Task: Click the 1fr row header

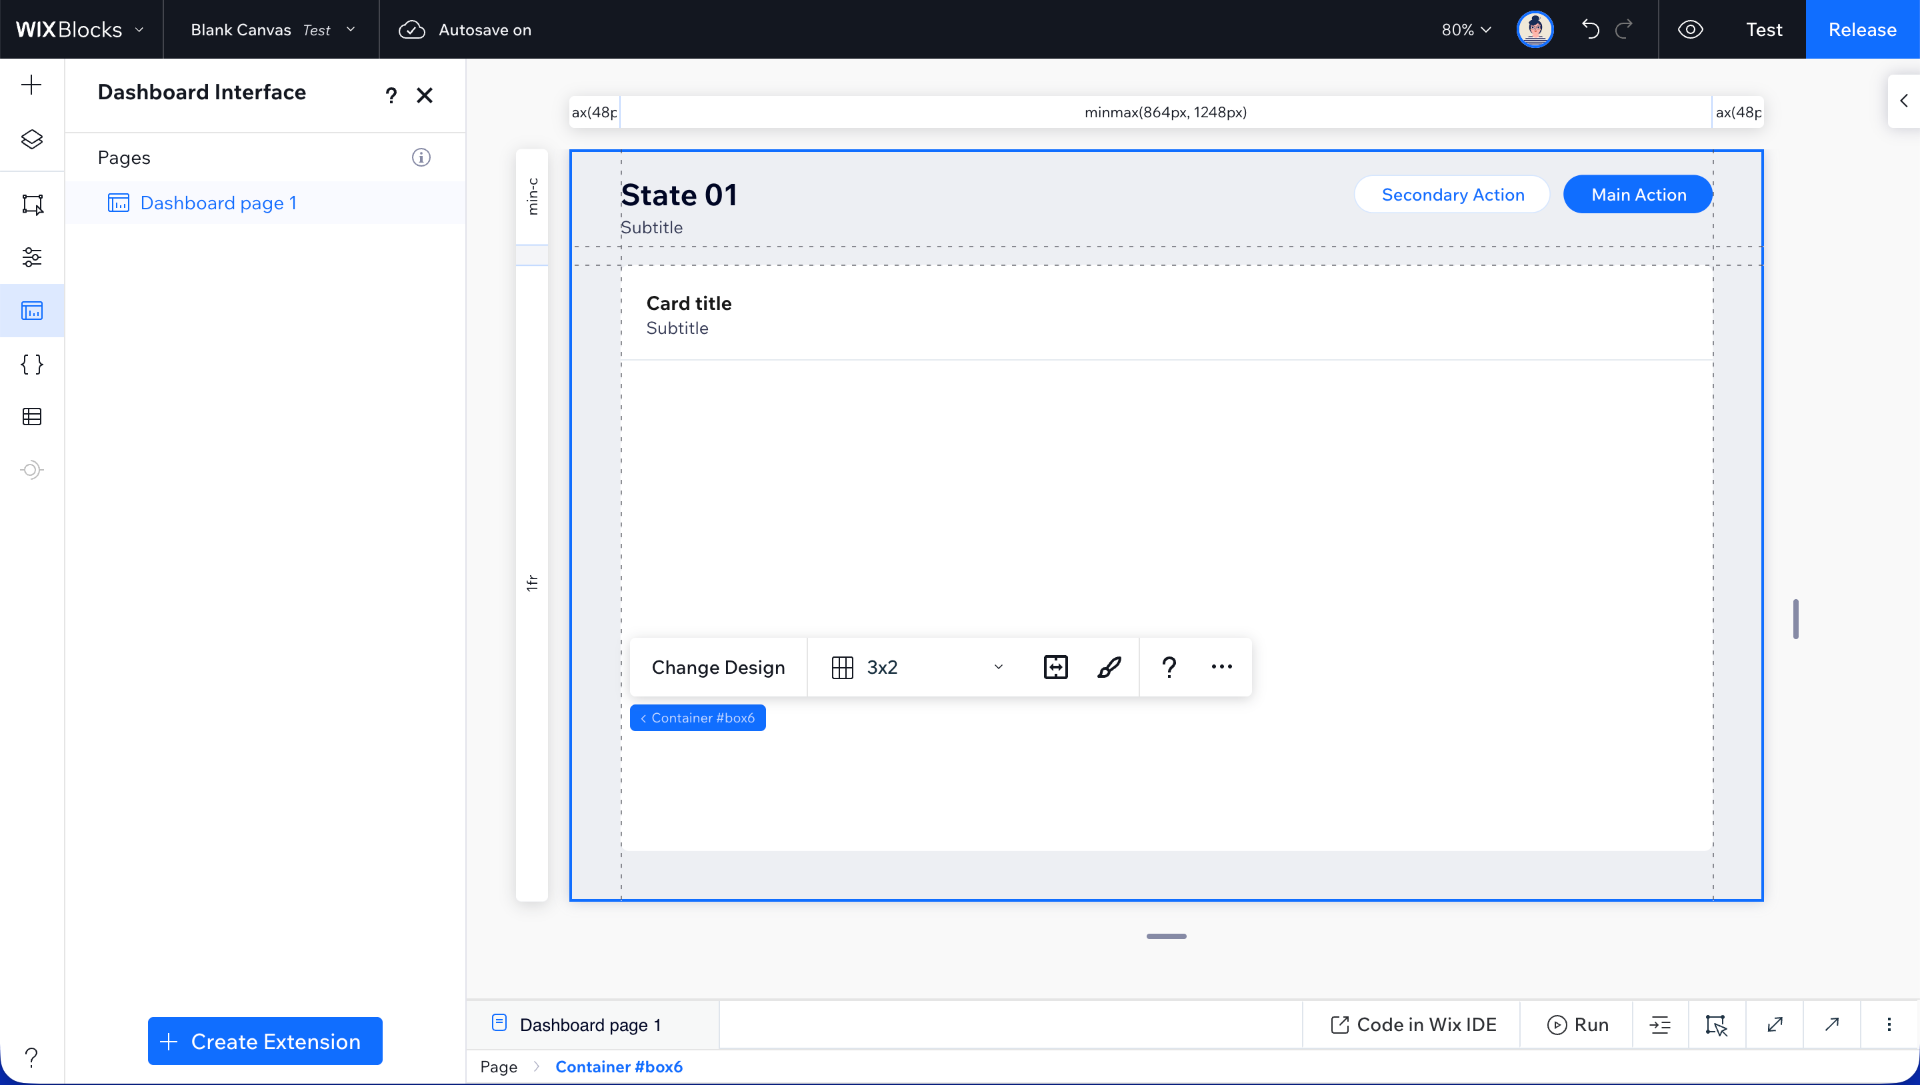Action: click(x=532, y=583)
